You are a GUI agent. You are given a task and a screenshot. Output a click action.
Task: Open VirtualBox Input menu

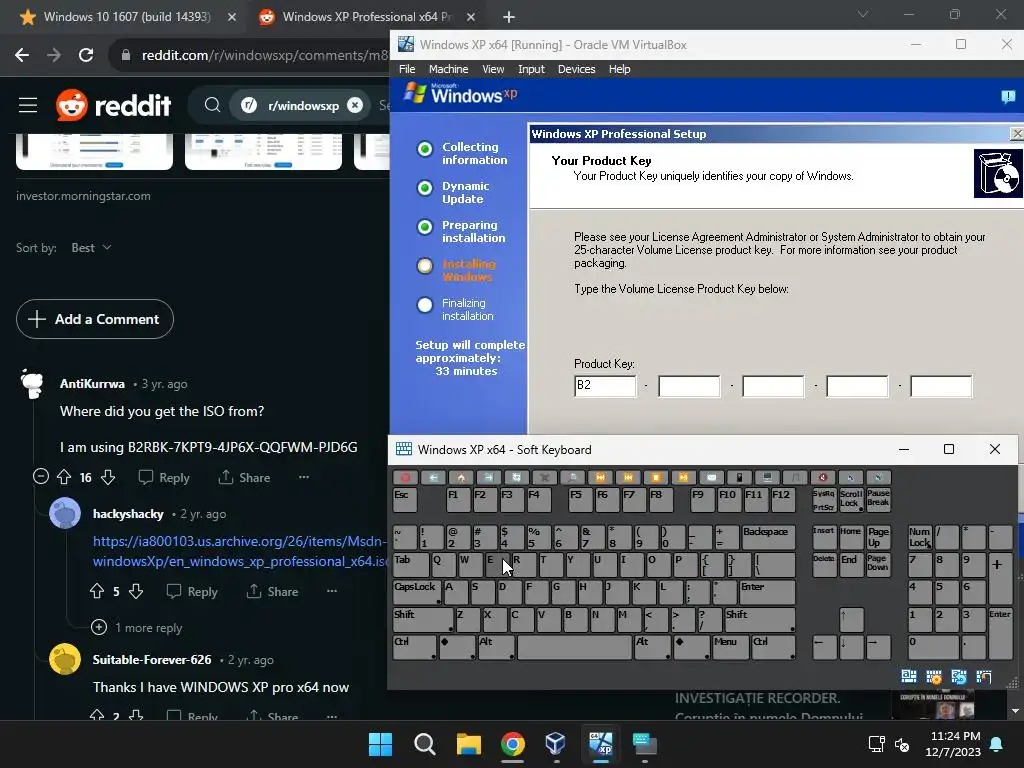click(531, 69)
